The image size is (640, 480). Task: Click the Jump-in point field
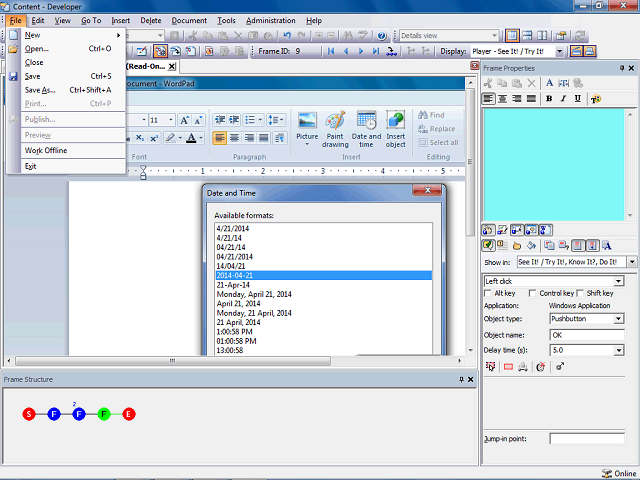point(587,439)
